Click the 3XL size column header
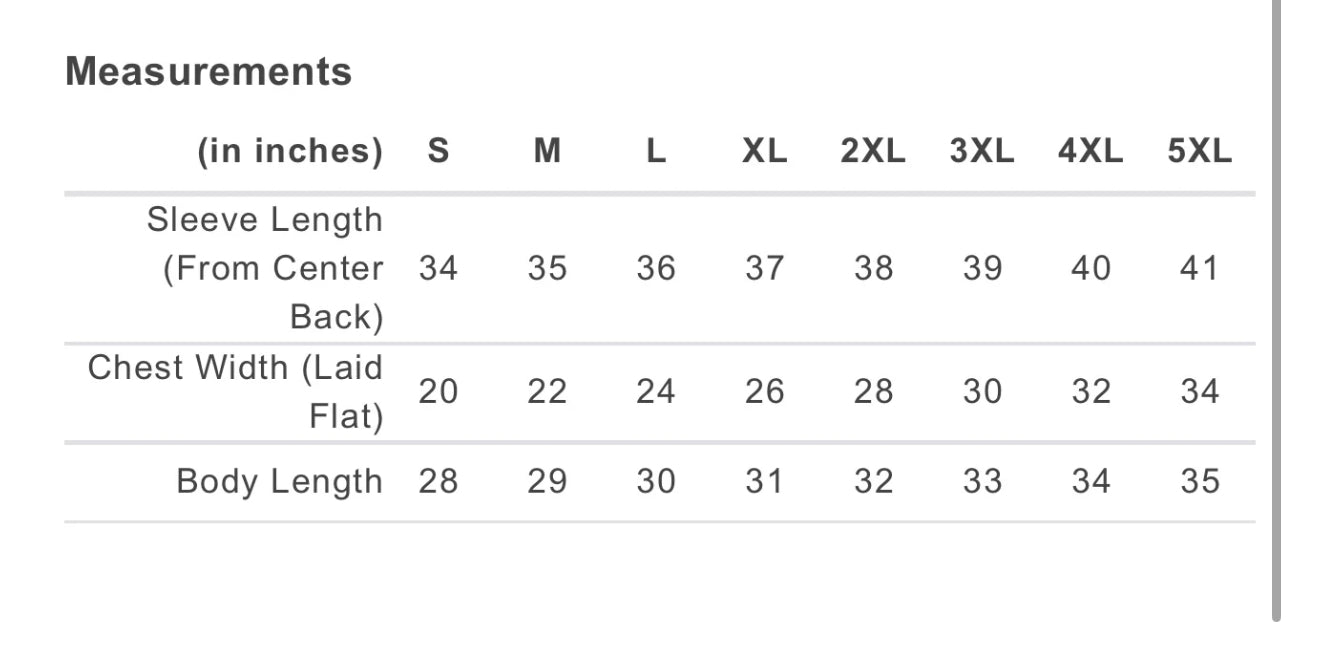The image size is (1320, 664). (x=981, y=151)
